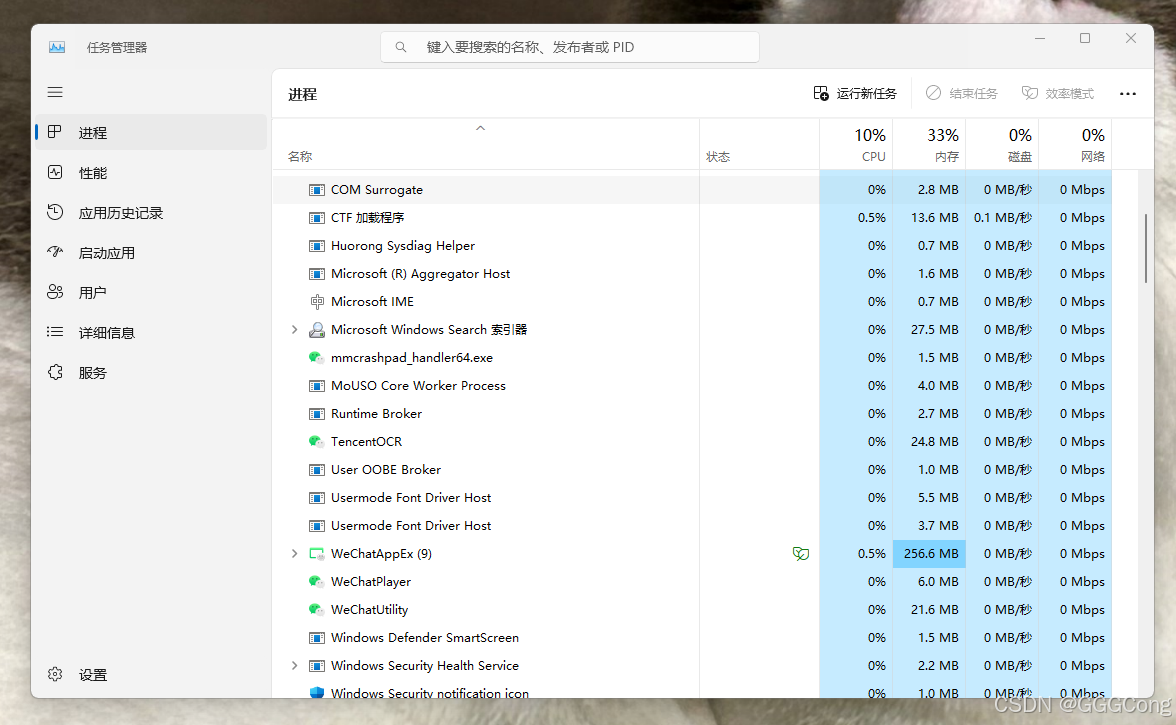Select the Huorong Sysdiag Helper row
The image size is (1176, 725).
tap(692, 246)
